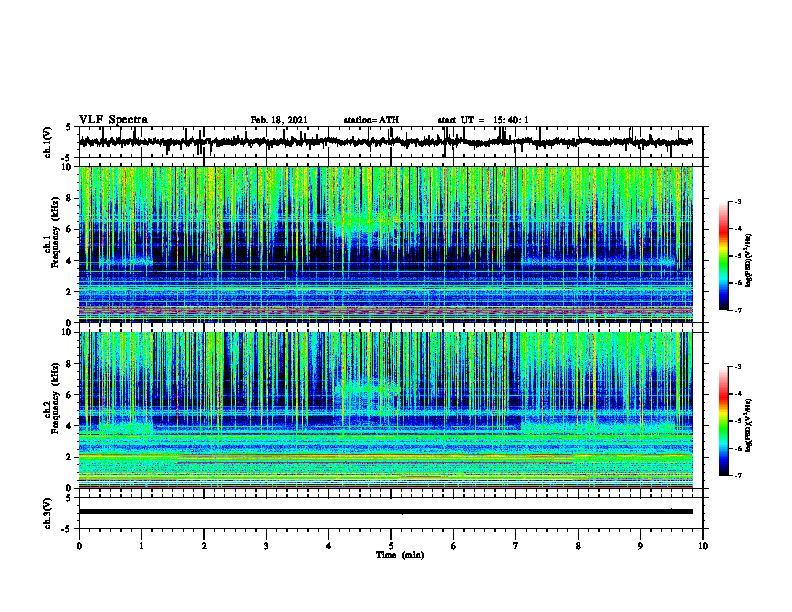Click the time-axis tick label "0"
This screenshot has height=612, width=792.
tap(79, 546)
